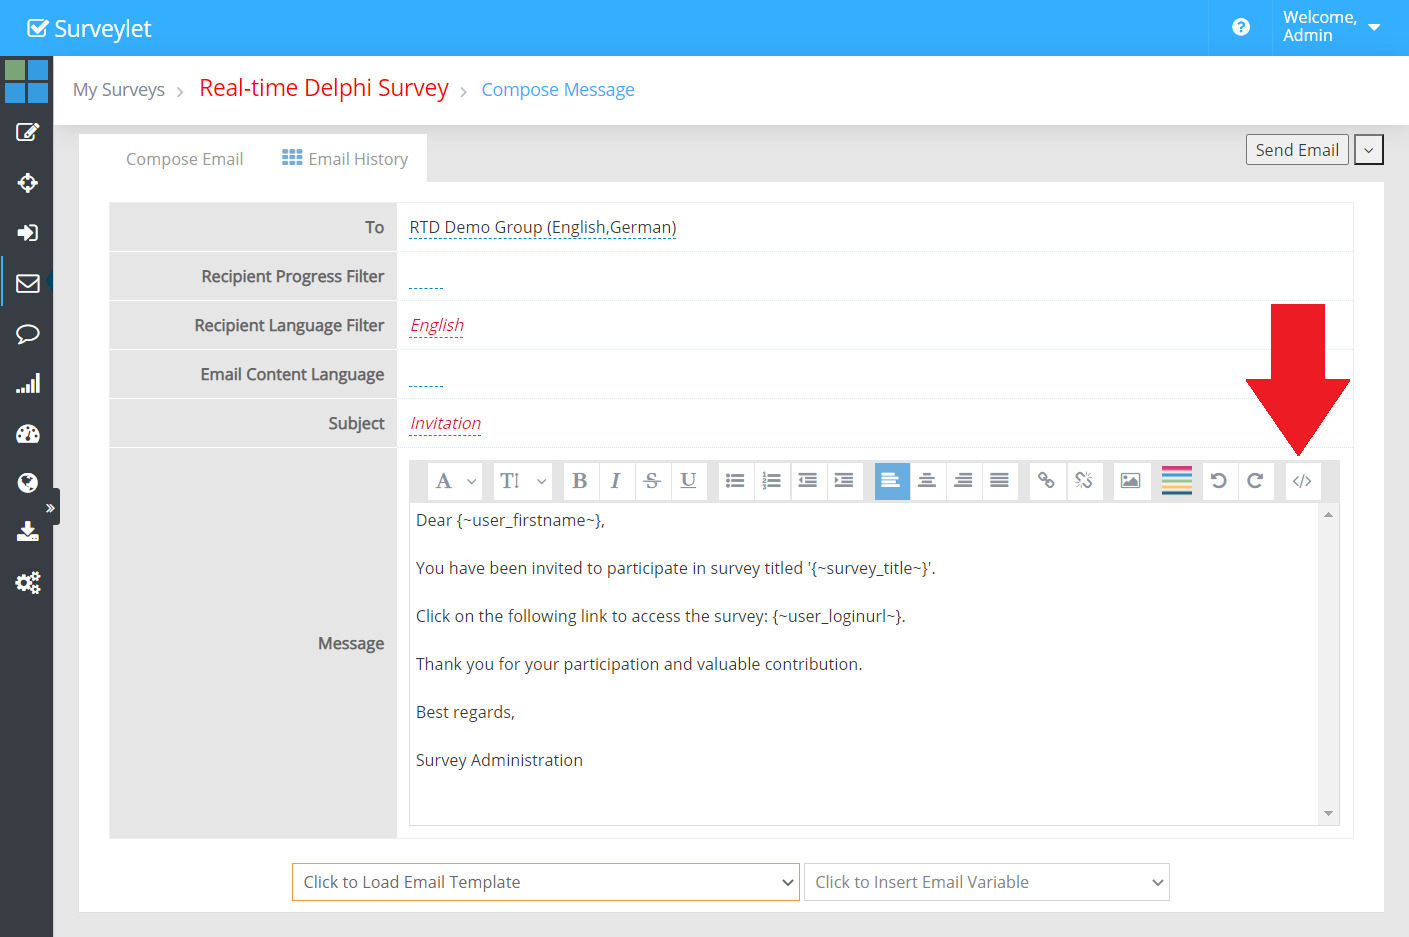Open the Welcome, Admin user menu
This screenshot has height=937, width=1409.
pos(1332,27)
